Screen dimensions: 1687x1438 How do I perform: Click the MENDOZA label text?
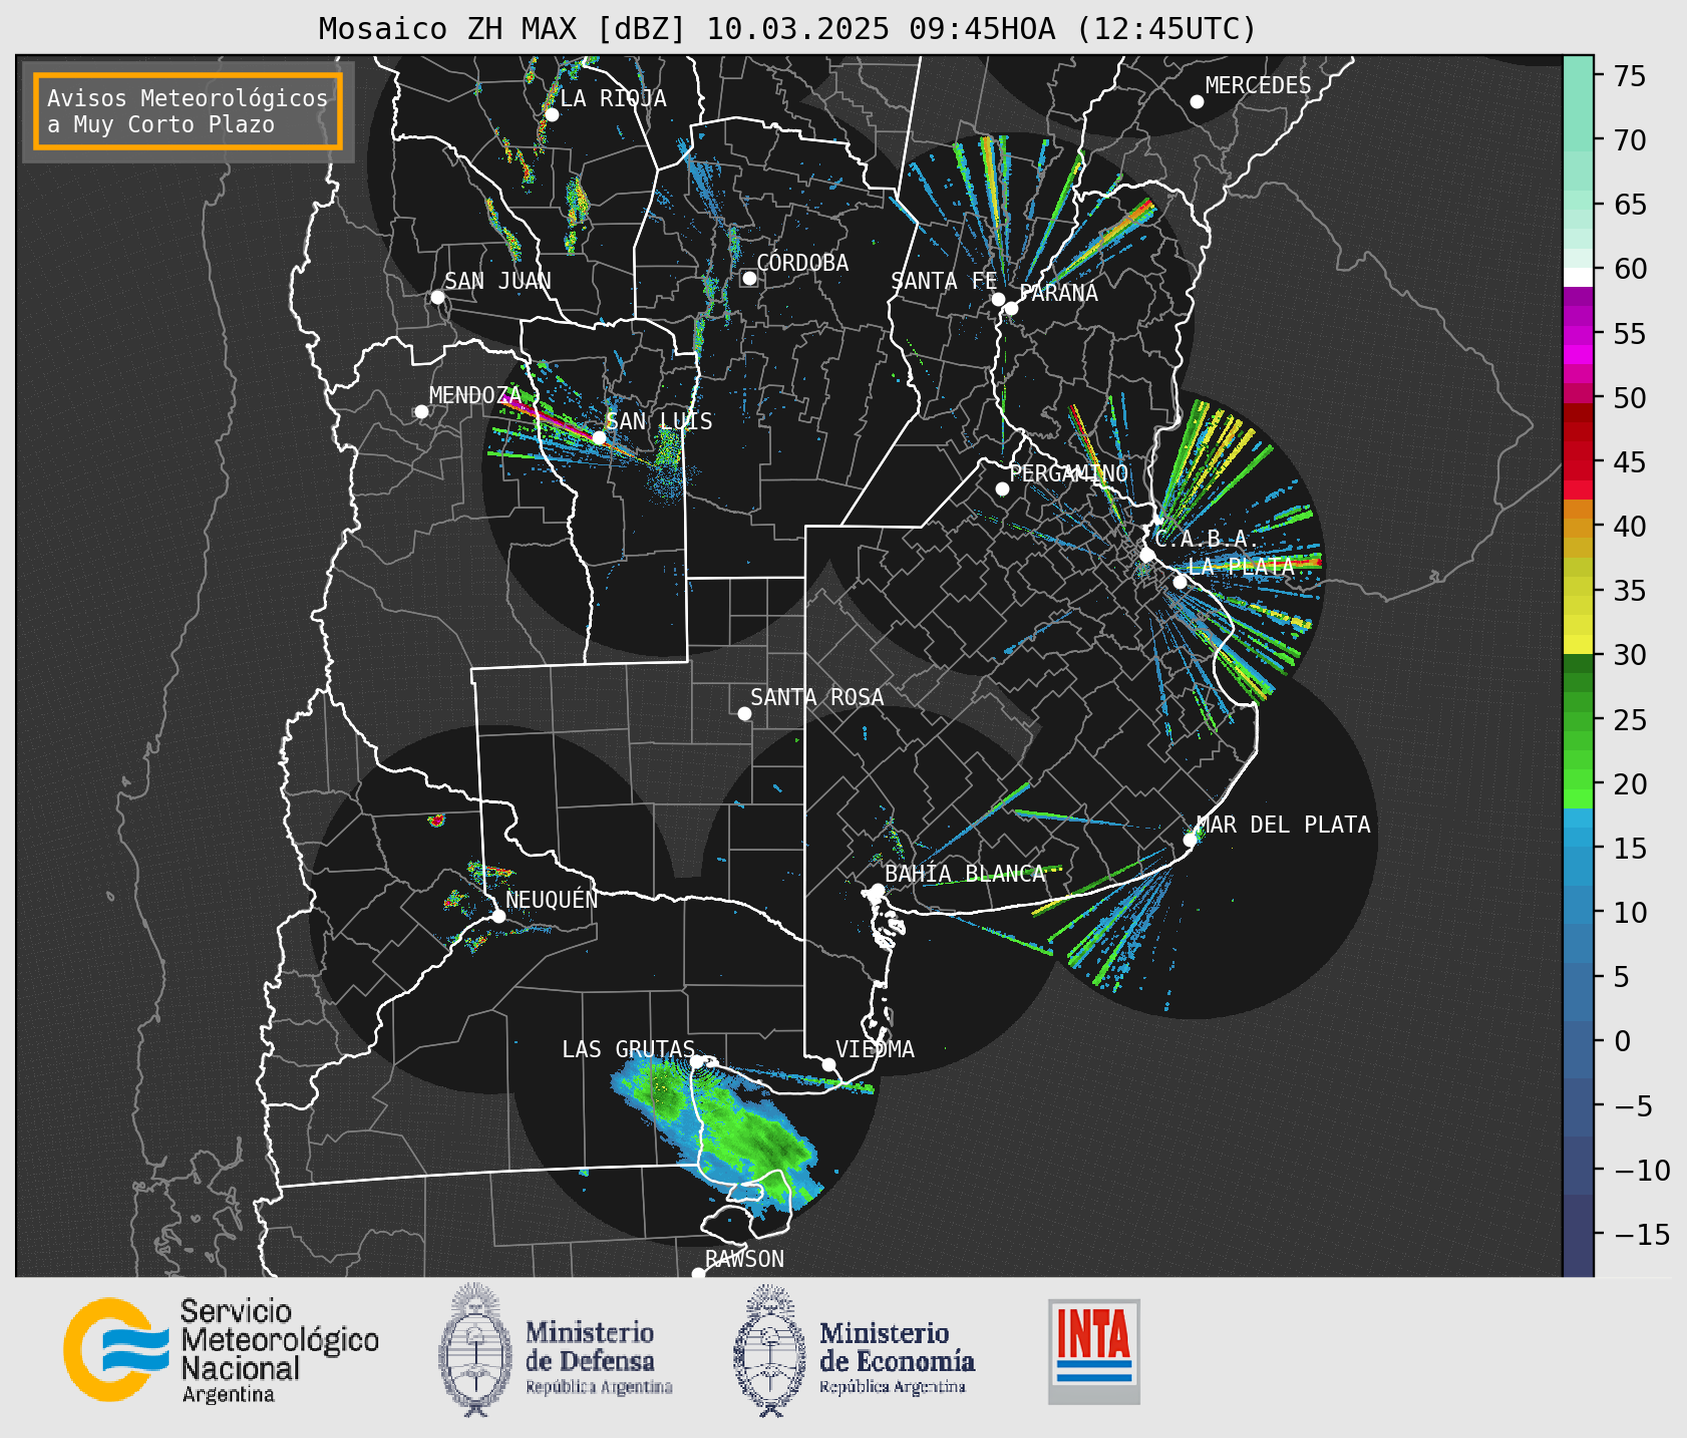(x=475, y=395)
